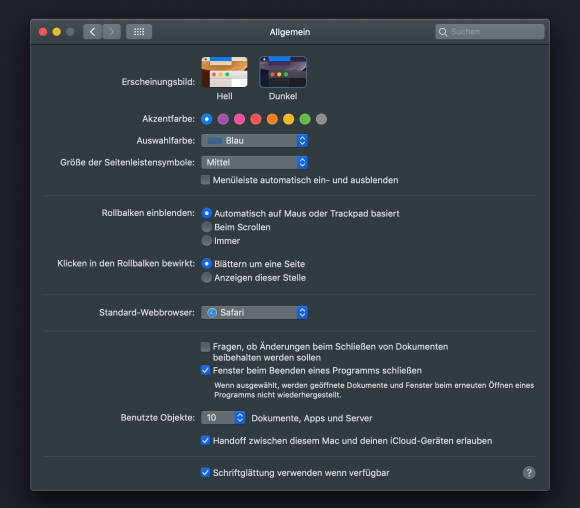Select Anzeigen dieser Stelle option

click(206, 277)
